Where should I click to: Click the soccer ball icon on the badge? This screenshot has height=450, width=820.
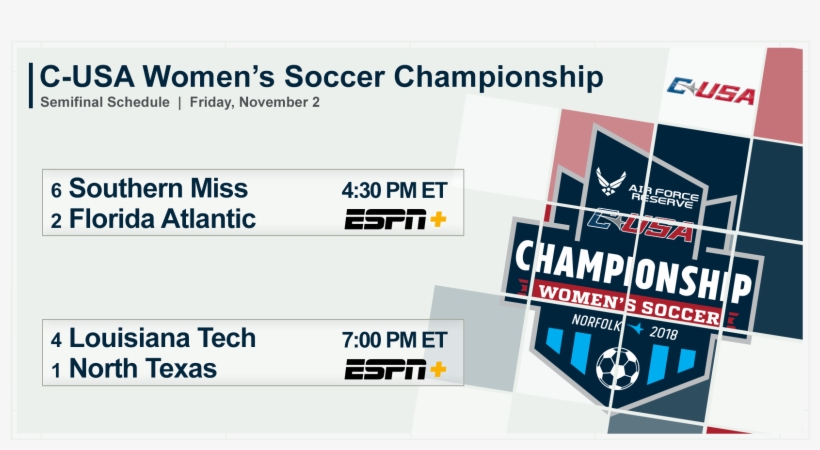pos(616,368)
